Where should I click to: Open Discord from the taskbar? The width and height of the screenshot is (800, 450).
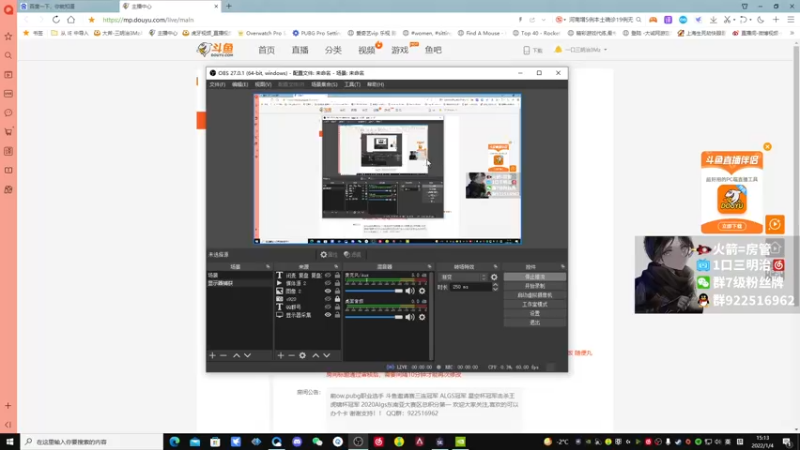click(297, 442)
